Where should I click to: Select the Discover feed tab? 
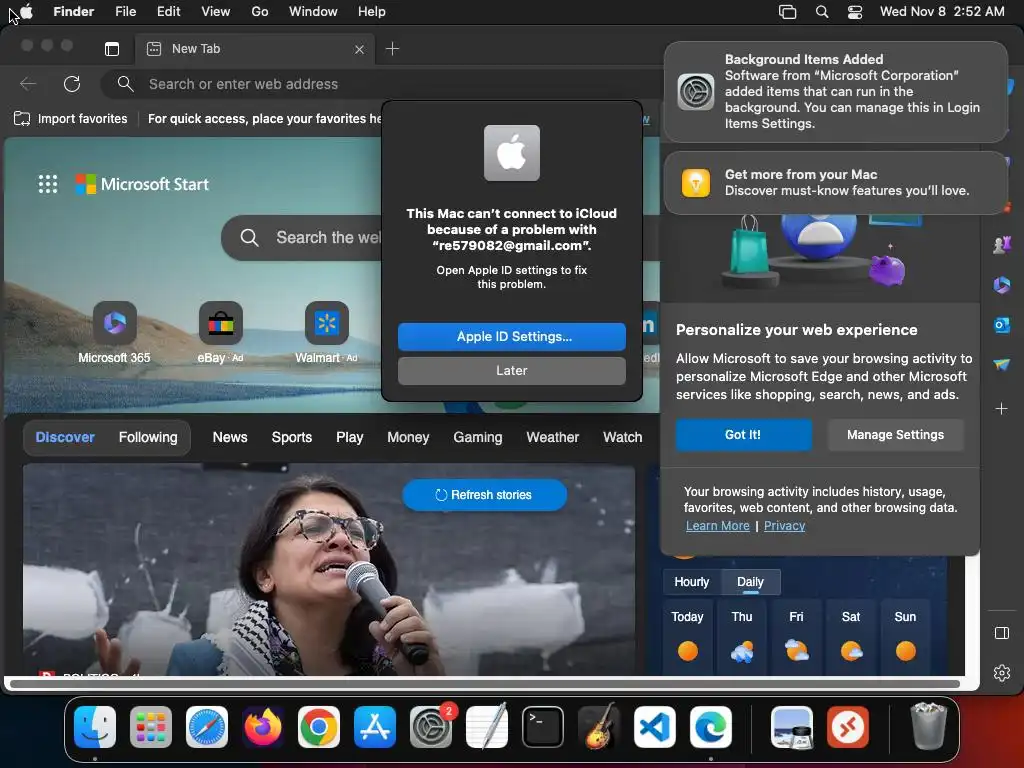point(65,438)
